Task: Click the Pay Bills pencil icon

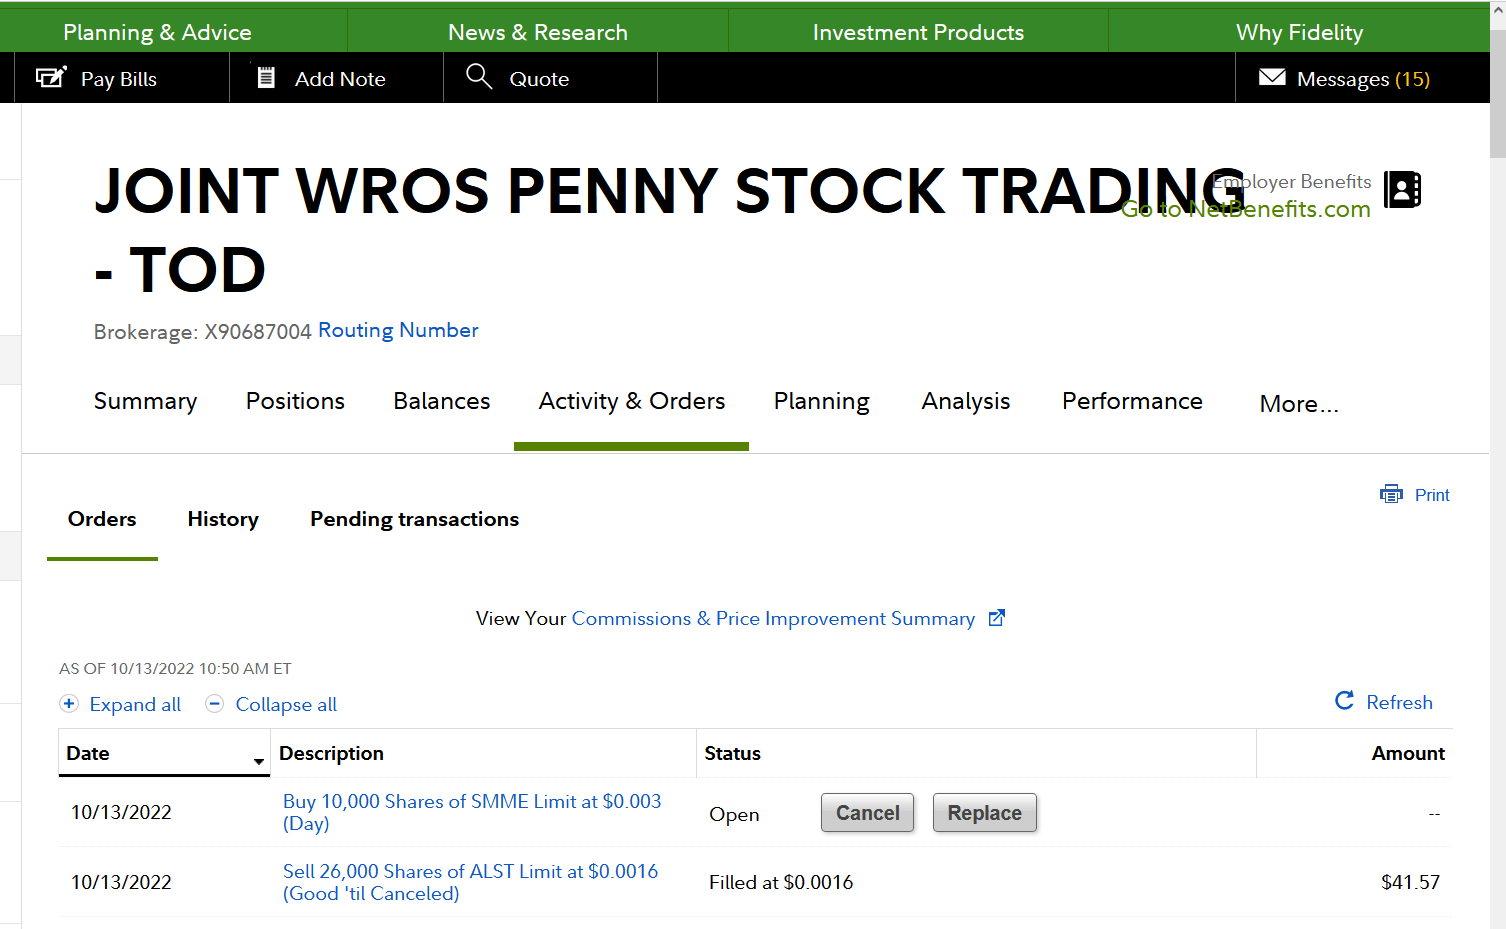Action: (x=51, y=77)
